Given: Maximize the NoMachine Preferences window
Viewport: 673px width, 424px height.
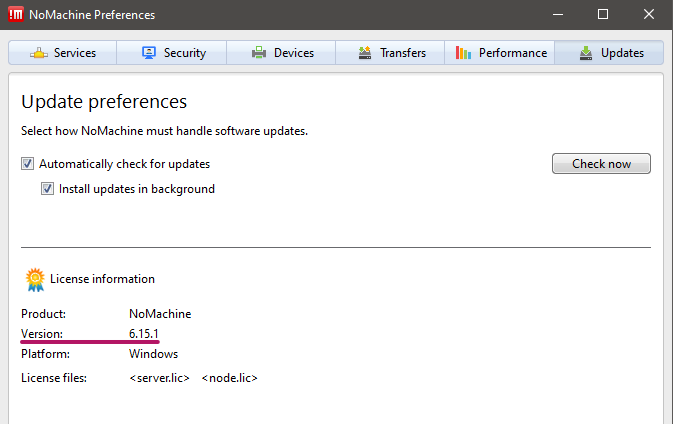Looking at the screenshot, I should tap(603, 15).
